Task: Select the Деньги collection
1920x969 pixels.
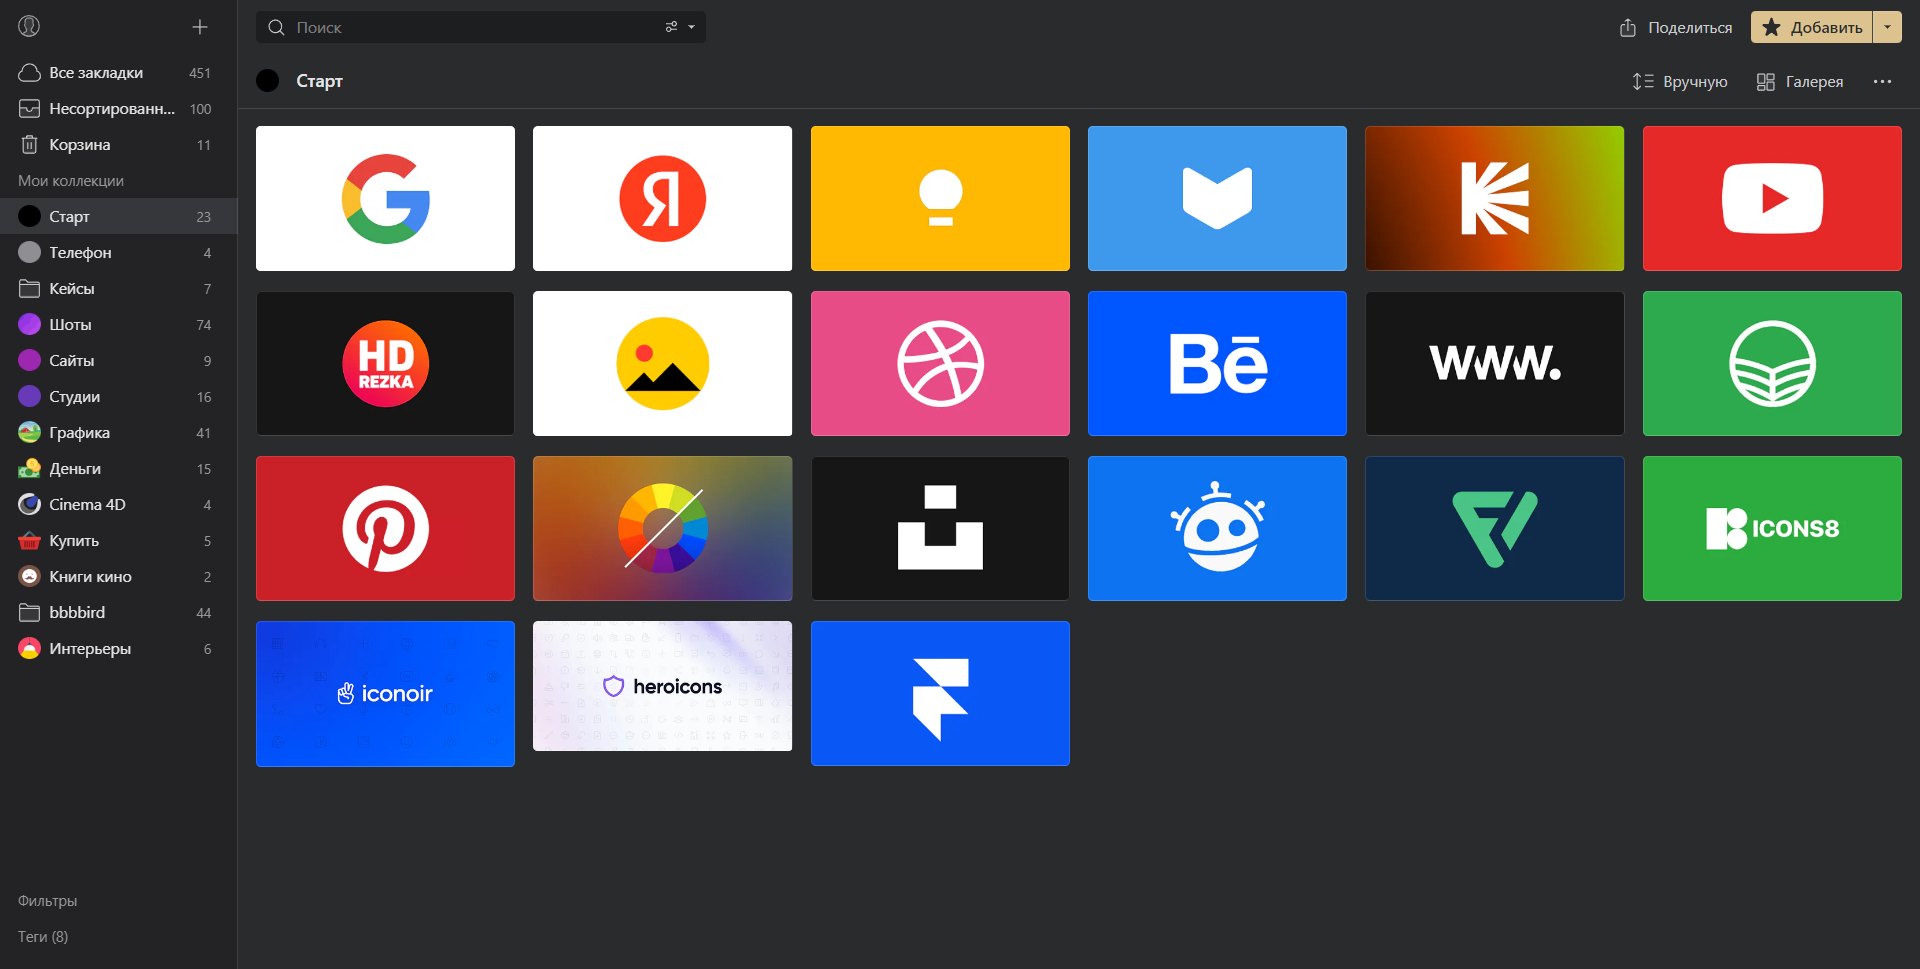Action: click(118, 468)
